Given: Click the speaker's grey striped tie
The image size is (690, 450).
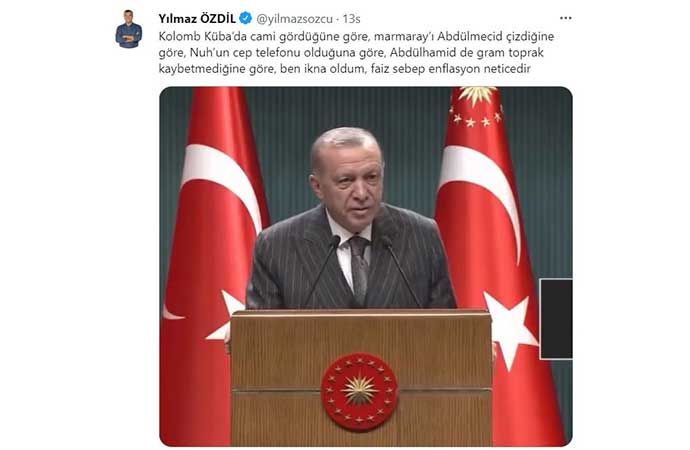Looking at the screenshot, I should pyautogui.click(x=359, y=269).
